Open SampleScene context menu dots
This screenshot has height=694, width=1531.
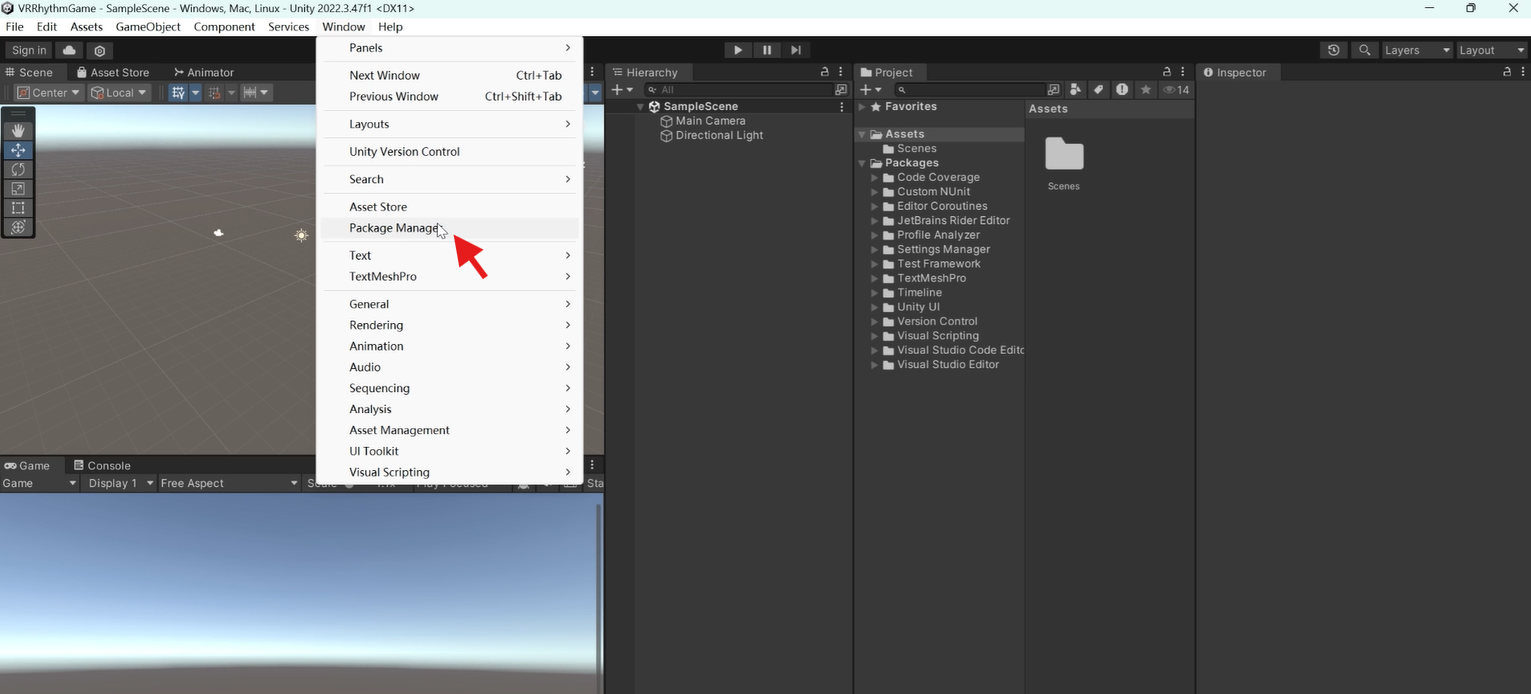coord(842,106)
